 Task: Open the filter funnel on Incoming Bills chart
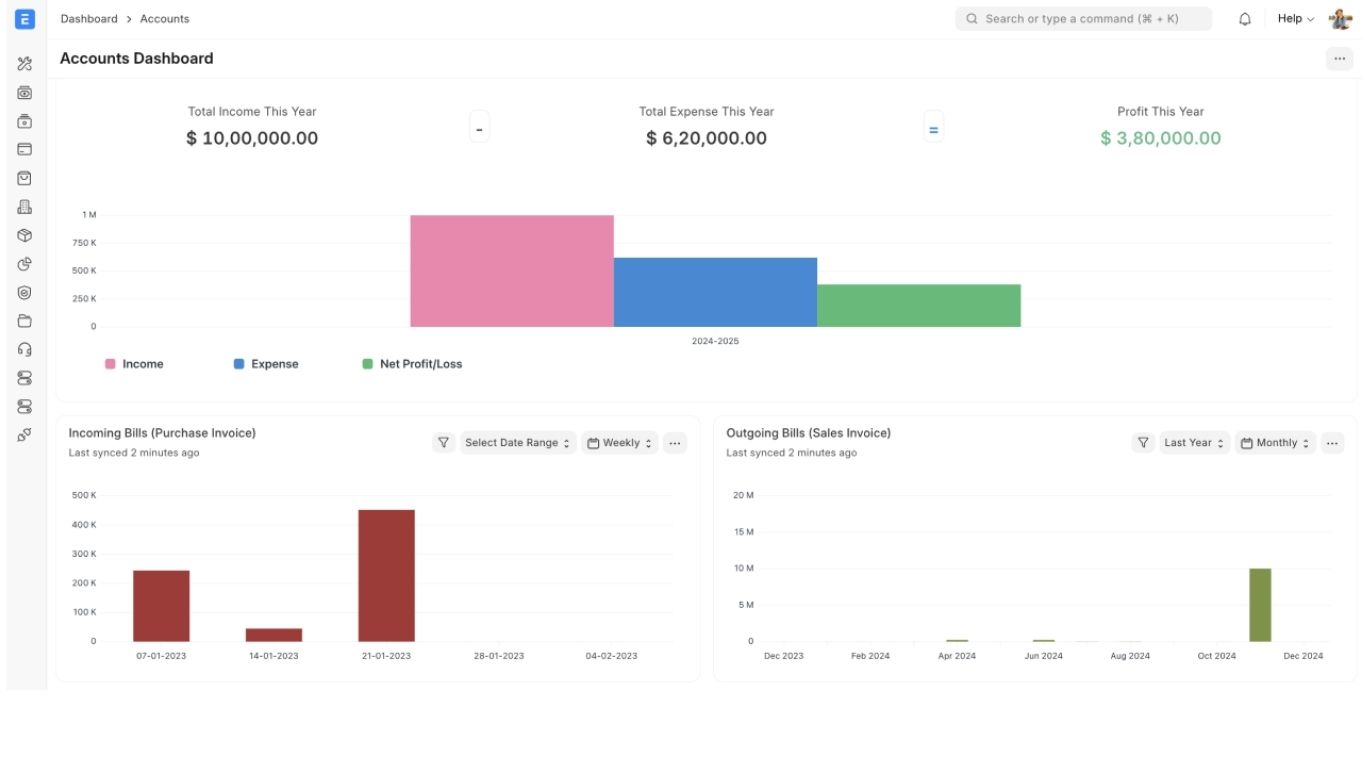point(443,442)
